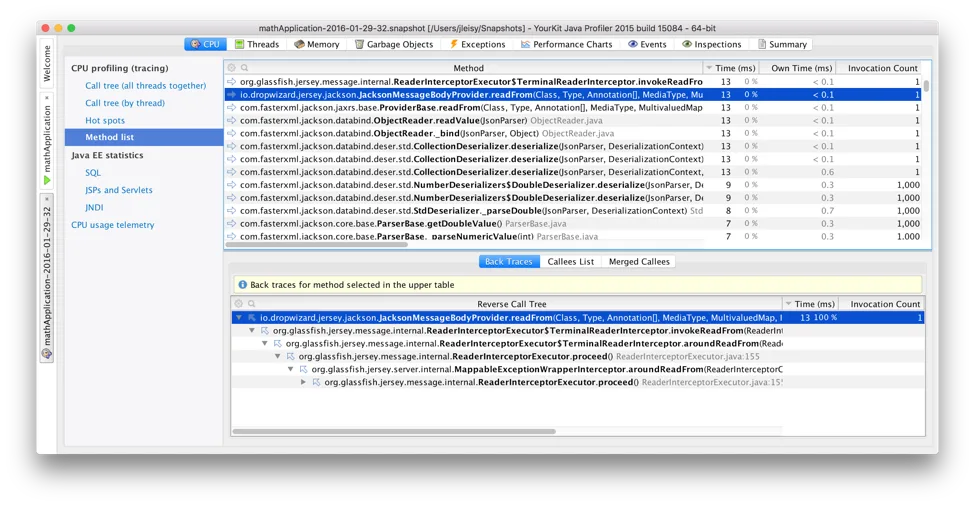Close the mathApplication-2016-01-29-32 vertical tab
The image size is (975, 506).
(x=47, y=199)
